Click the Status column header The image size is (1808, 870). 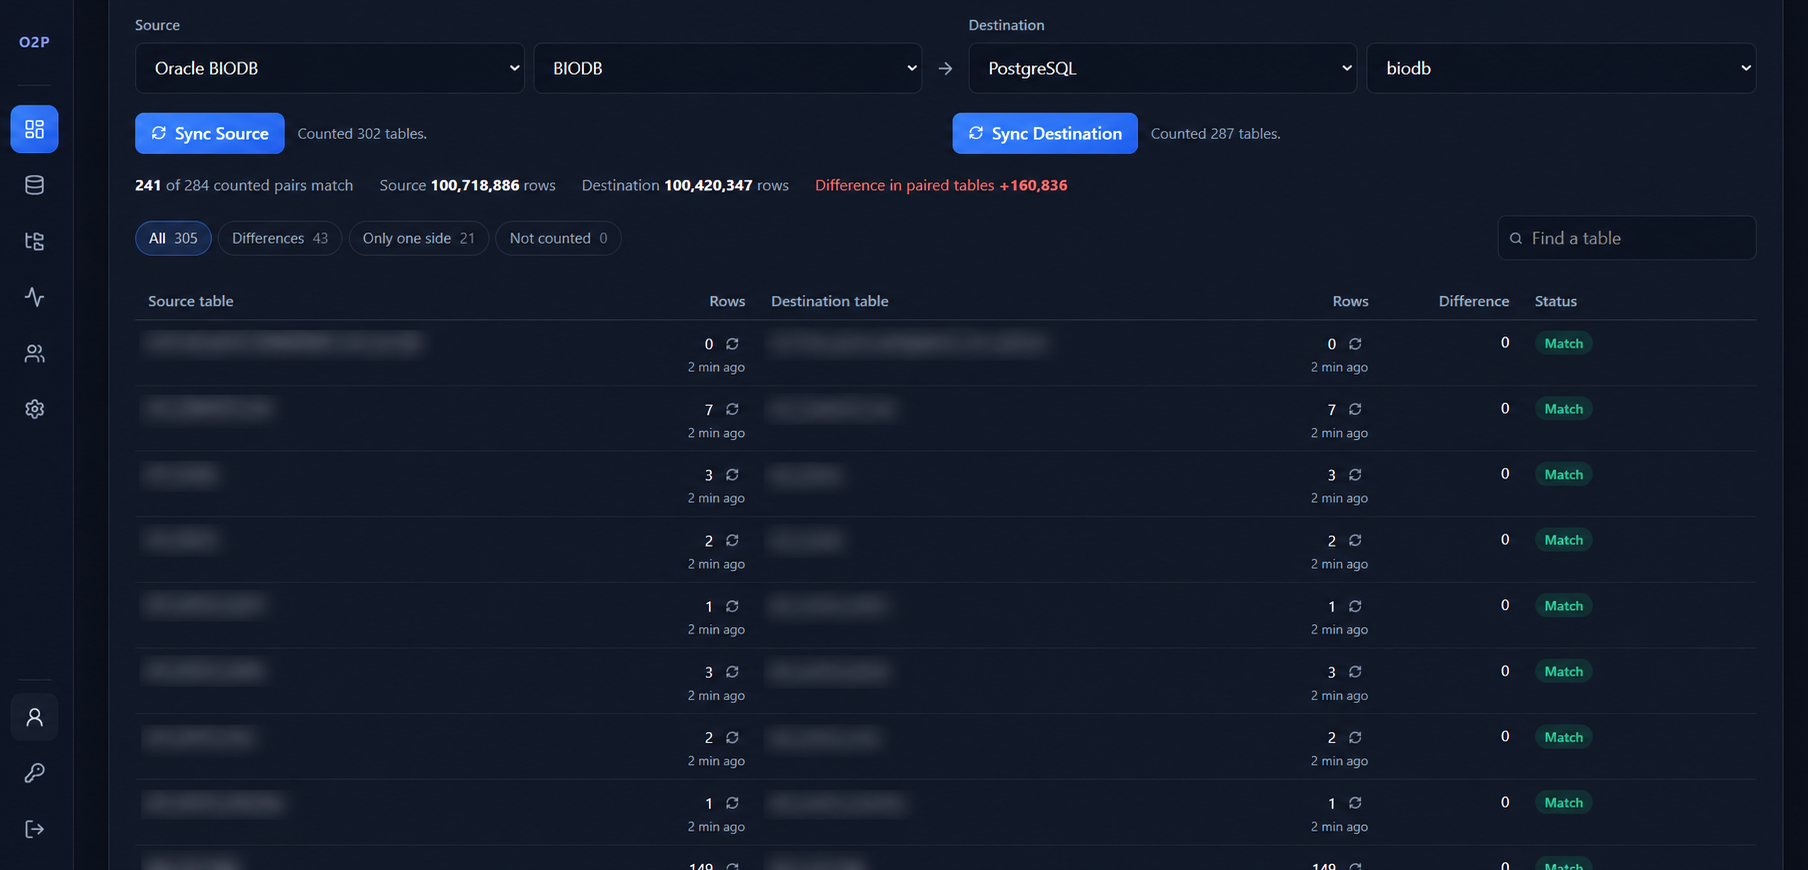coord(1556,301)
